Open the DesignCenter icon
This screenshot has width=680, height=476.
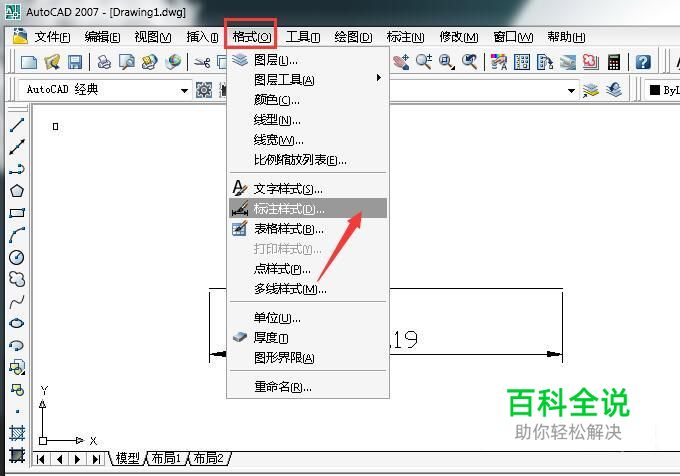click(x=522, y=62)
